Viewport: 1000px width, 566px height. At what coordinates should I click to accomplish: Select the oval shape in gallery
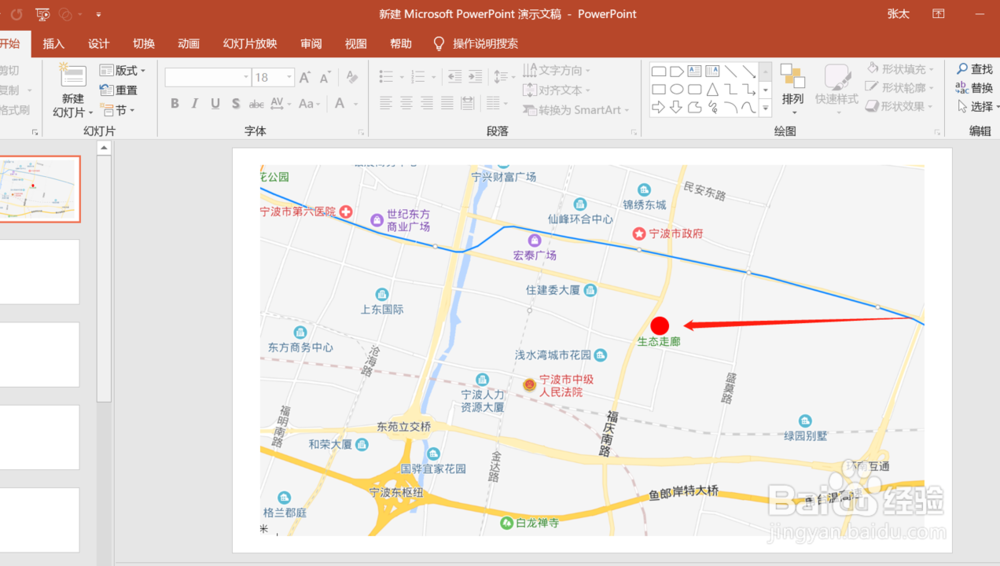677,89
